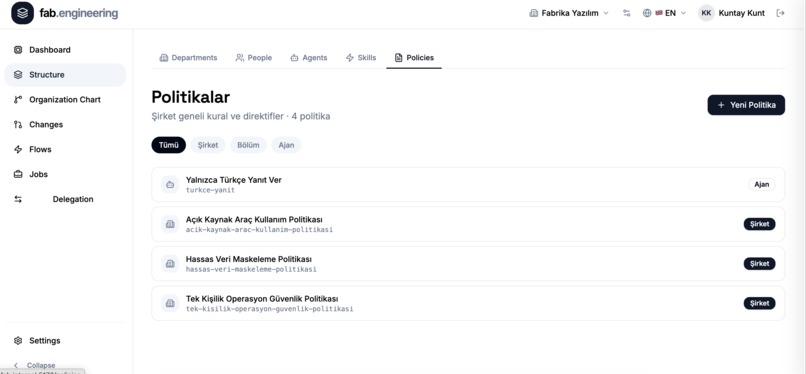Image resolution: width=806 pixels, height=374 pixels.
Task: Open the Fabrika Yazılım organization dropdown
Action: click(569, 13)
